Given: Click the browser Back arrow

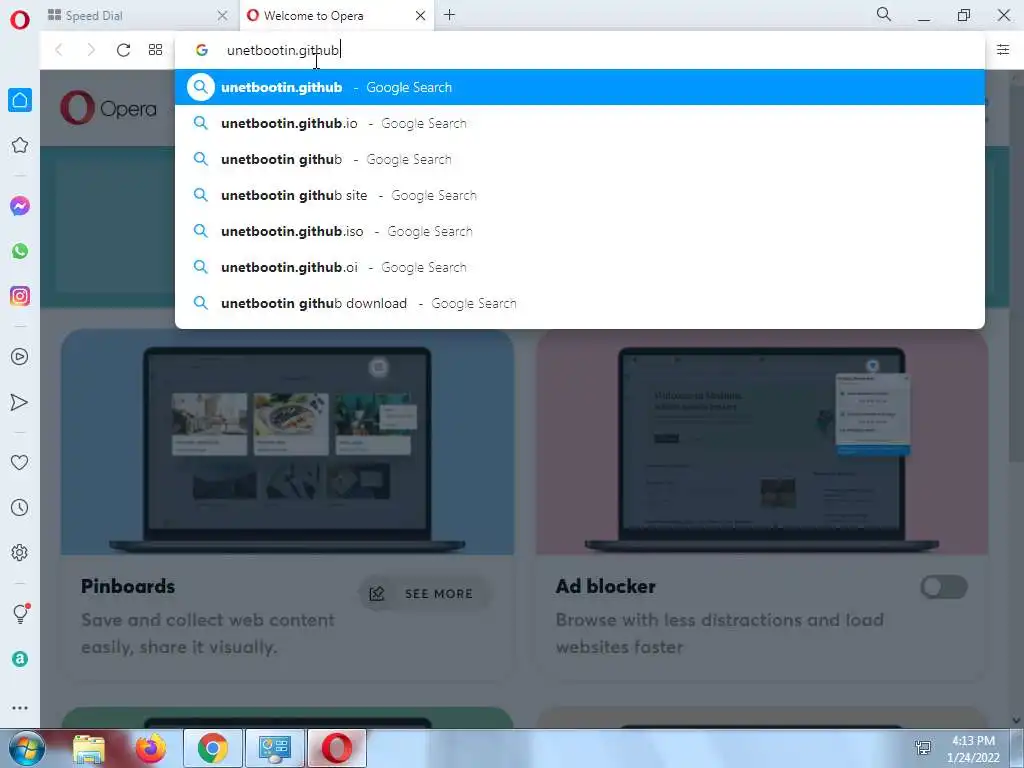Looking at the screenshot, I should pyautogui.click(x=59, y=50).
